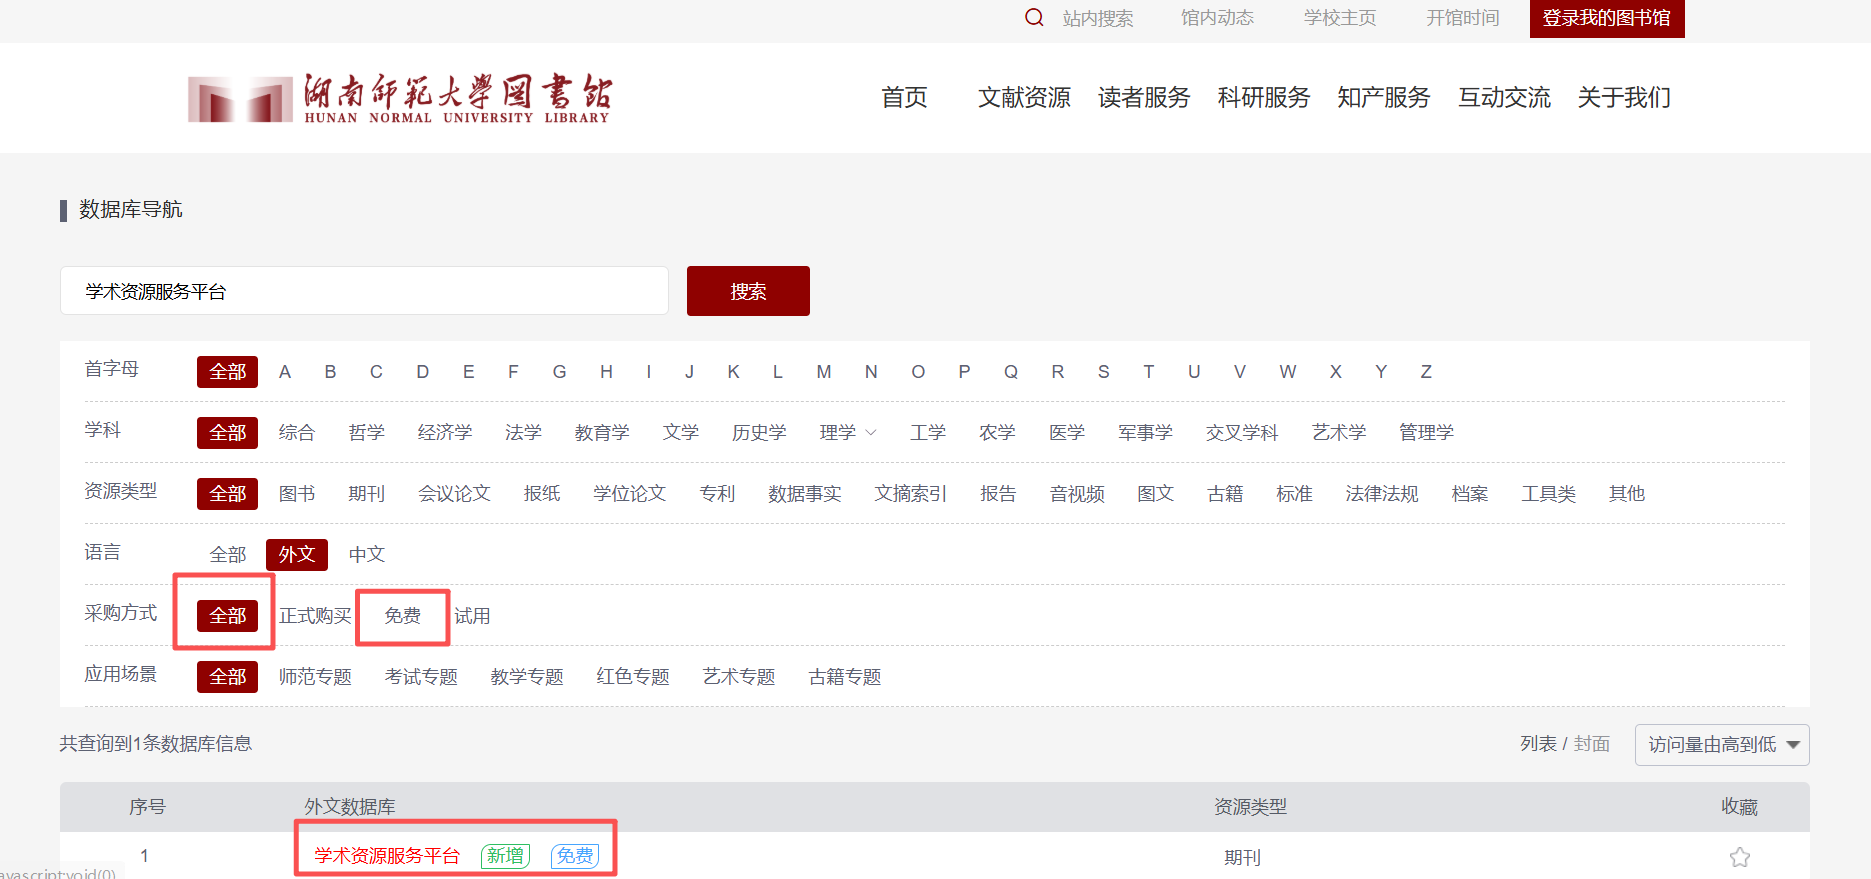Click the 搜索 button

tap(748, 291)
